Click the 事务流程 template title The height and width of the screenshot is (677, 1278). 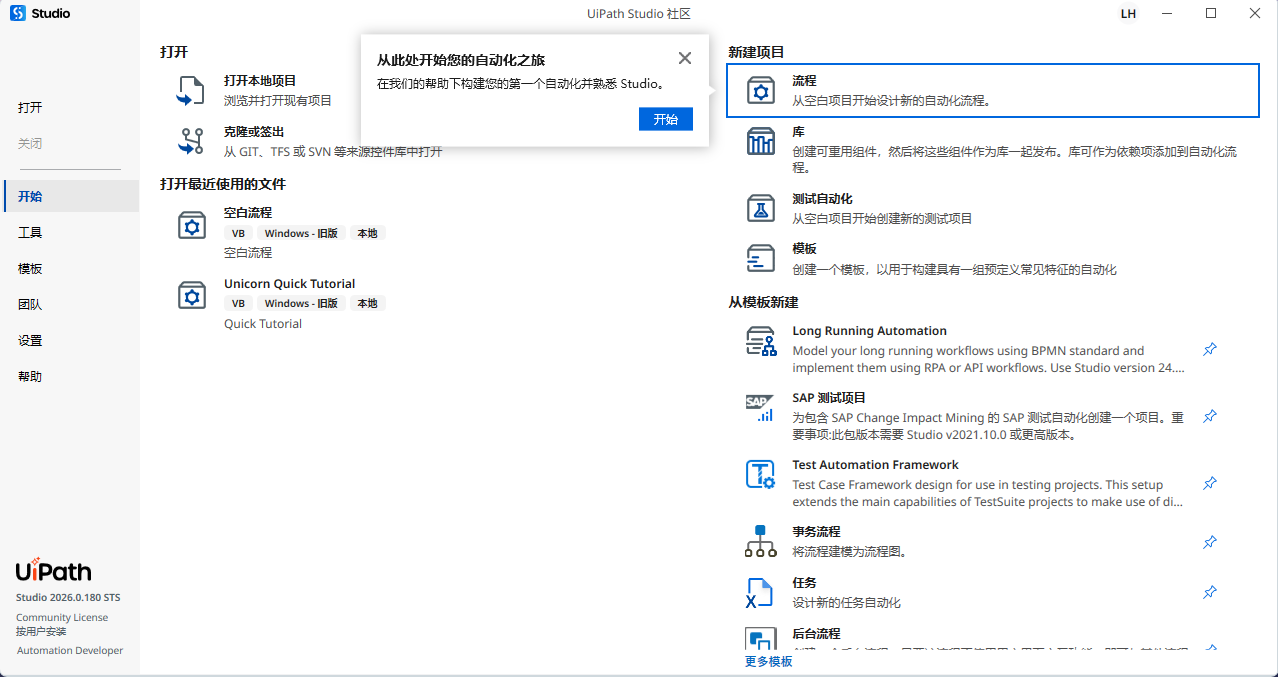point(816,531)
